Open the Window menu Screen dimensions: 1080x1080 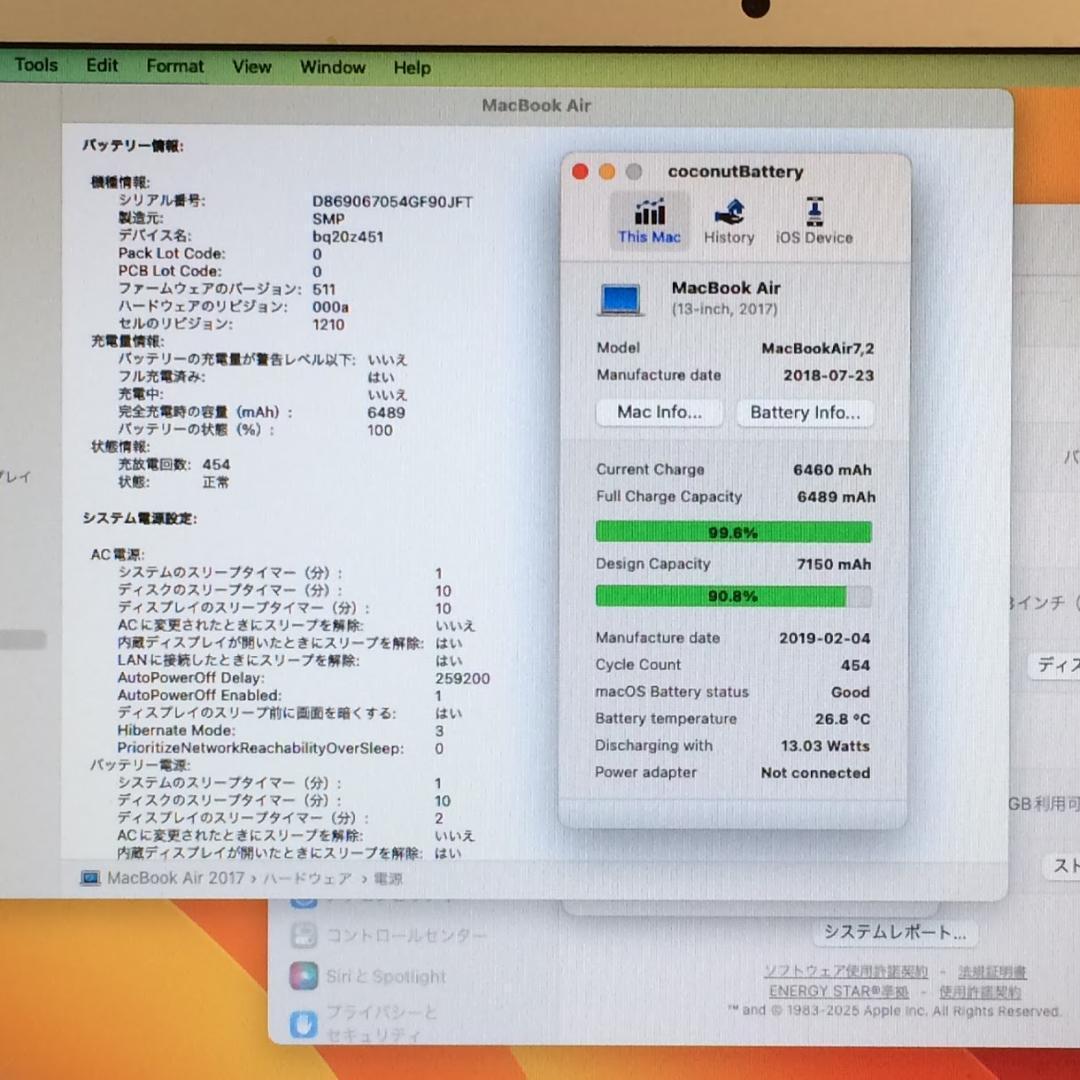pos(333,68)
